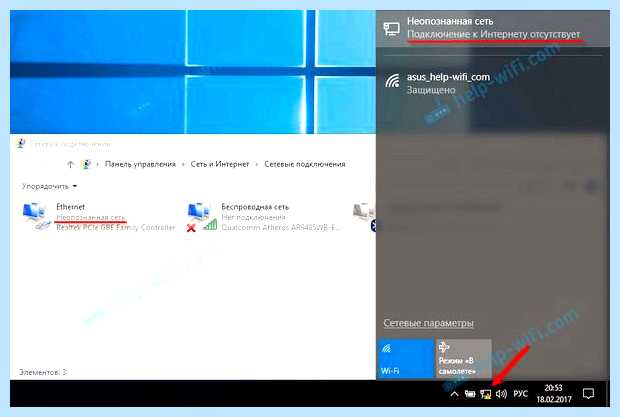Viewport: 620px width, 417px height.
Task: Open the Сетевые параметры link
Action: [428, 323]
